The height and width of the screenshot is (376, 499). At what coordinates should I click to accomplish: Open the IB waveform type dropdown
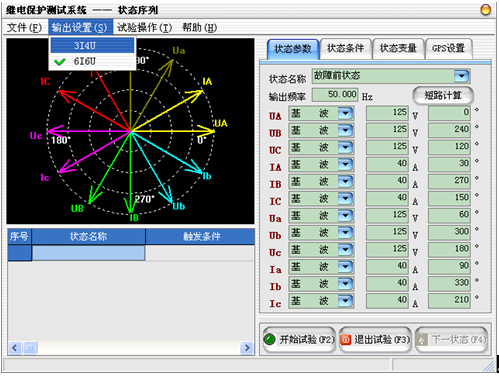(x=345, y=182)
